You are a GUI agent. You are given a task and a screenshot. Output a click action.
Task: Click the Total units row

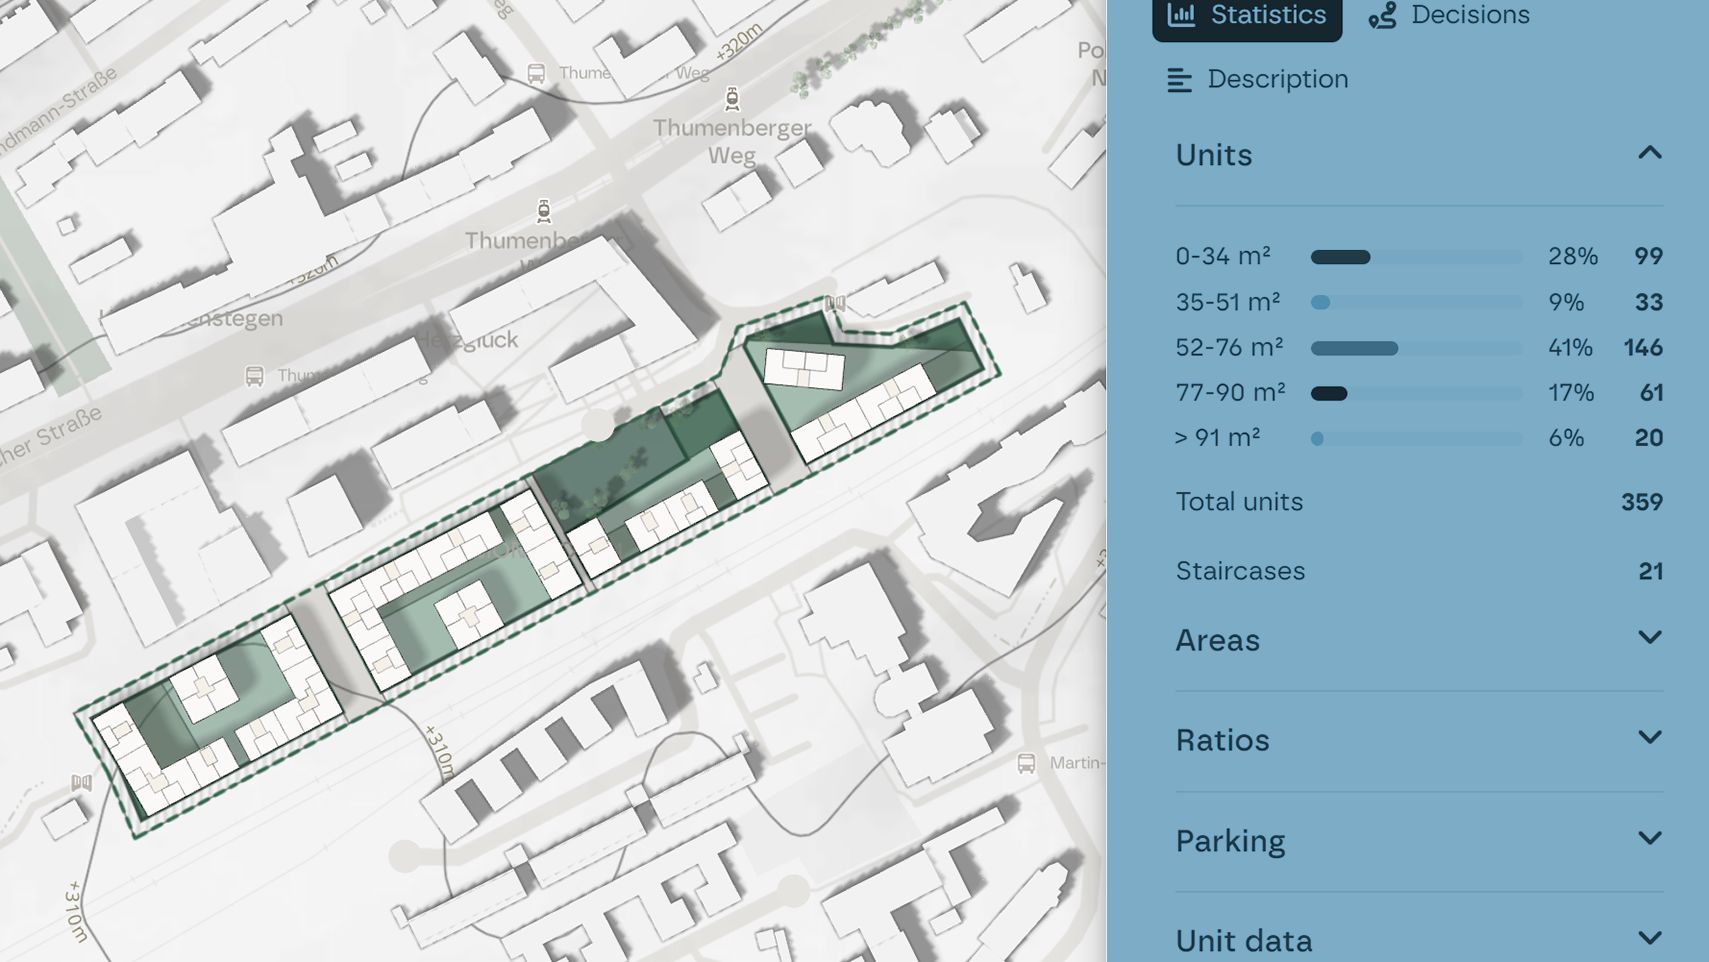coord(1418,502)
